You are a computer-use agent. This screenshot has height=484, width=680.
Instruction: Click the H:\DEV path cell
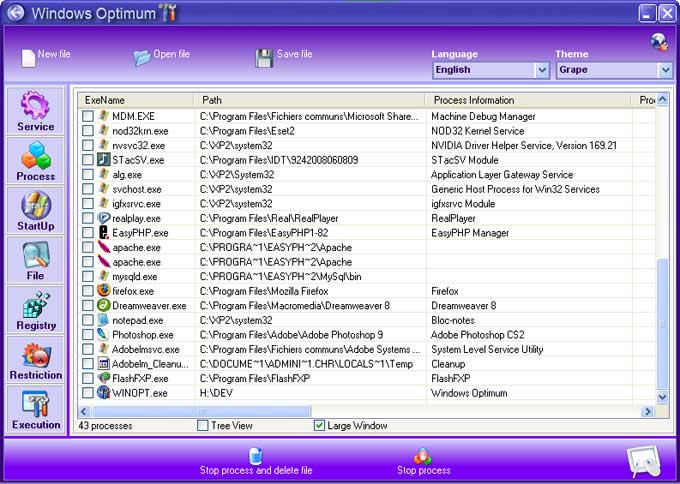point(216,393)
